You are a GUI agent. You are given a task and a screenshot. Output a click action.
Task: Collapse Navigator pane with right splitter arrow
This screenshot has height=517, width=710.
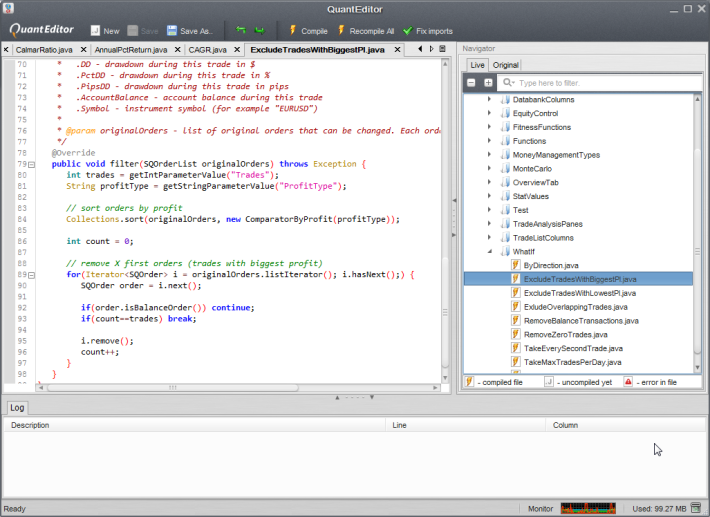click(454, 235)
